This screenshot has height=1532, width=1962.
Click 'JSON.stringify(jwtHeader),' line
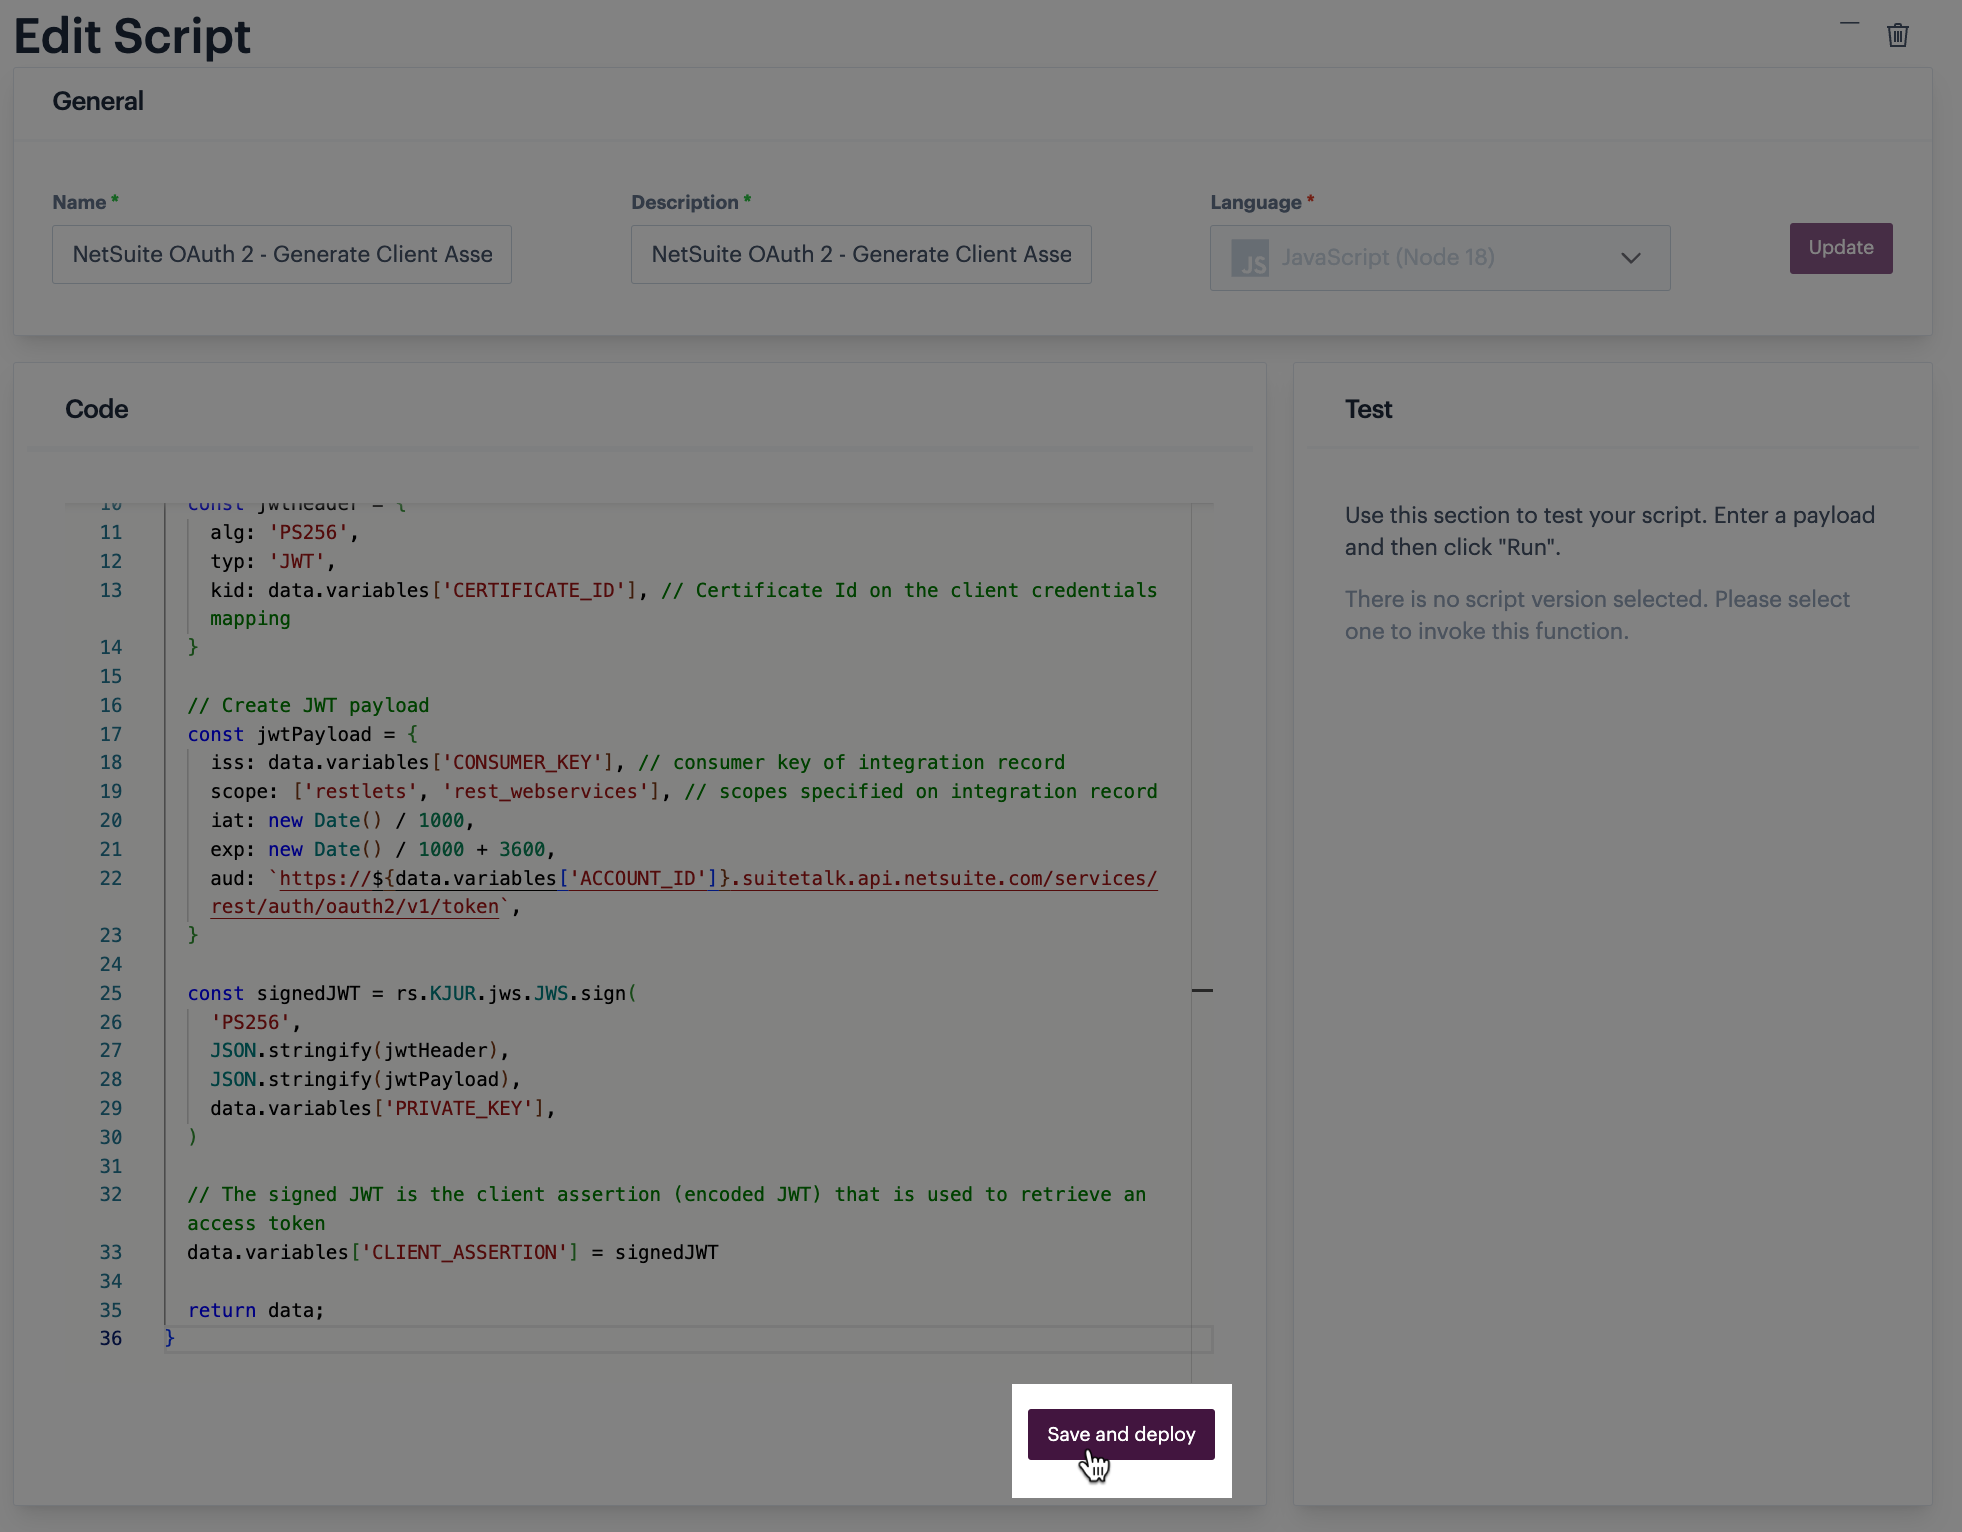(x=359, y=1050)
